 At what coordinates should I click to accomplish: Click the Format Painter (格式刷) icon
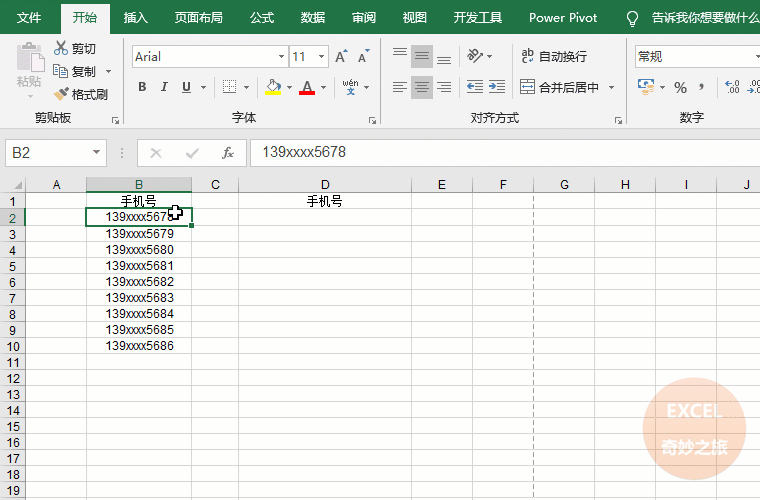62,94
